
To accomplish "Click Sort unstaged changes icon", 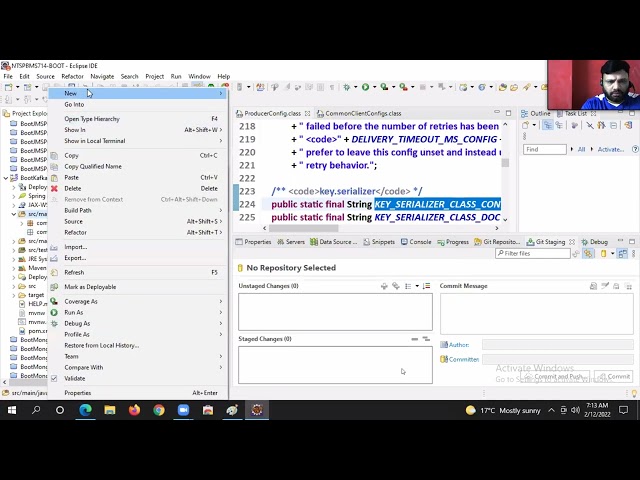I will 427,286.
